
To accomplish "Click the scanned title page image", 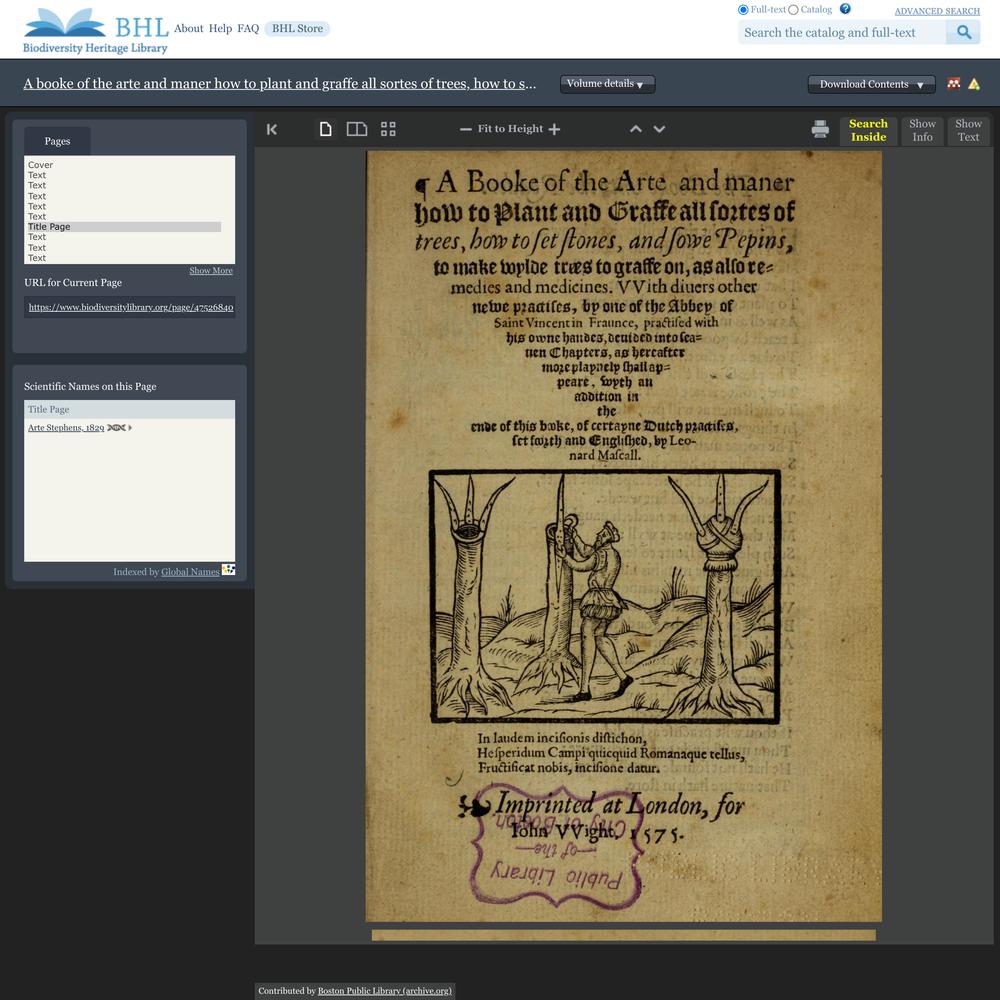I will pyautogui.click(x=623, y=536).
